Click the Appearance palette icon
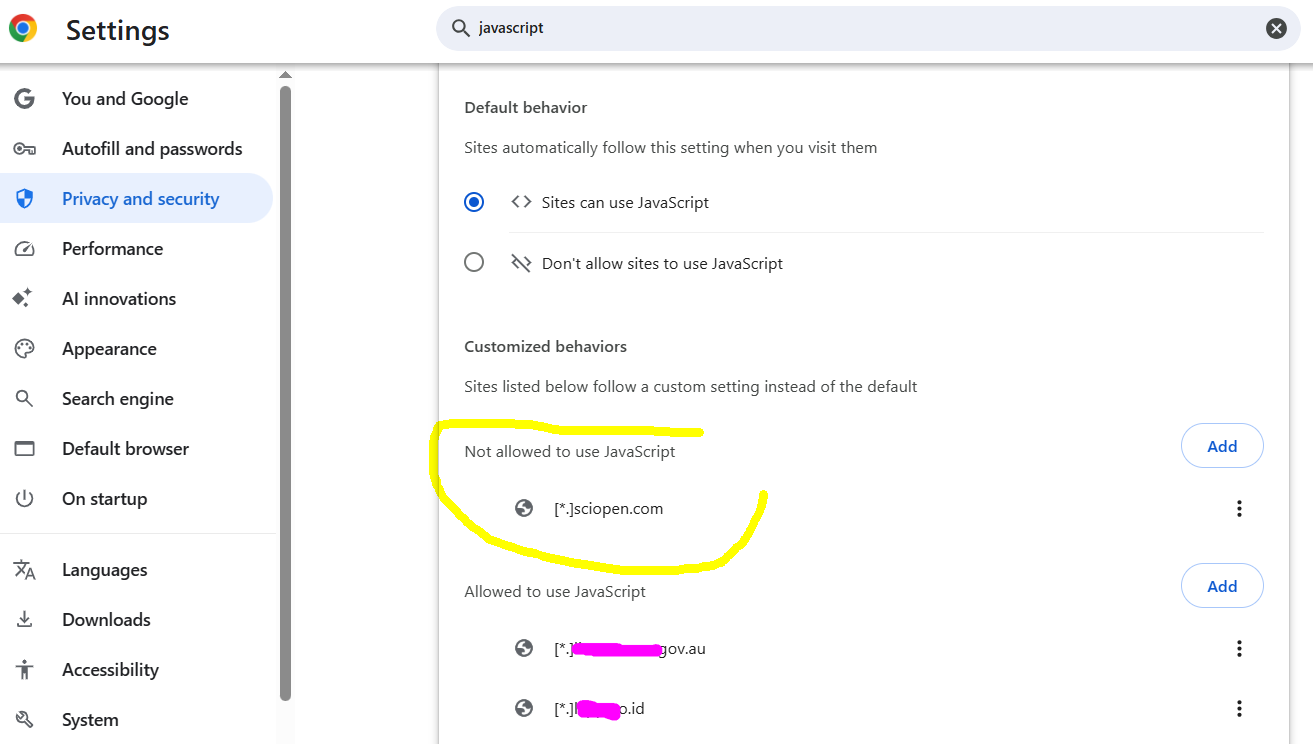Screen dimensions: 1313x744 click(x=25, y=349)
